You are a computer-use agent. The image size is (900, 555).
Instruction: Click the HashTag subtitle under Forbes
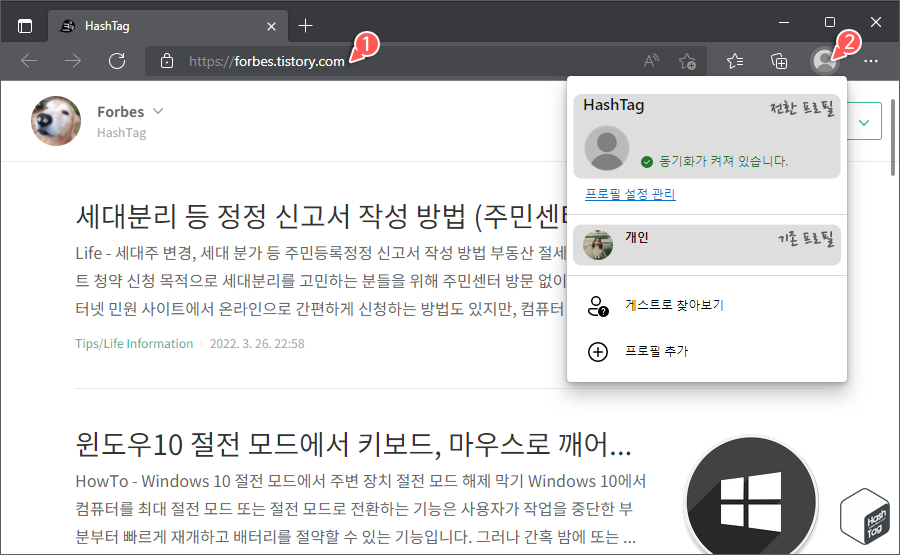(122, 133)
